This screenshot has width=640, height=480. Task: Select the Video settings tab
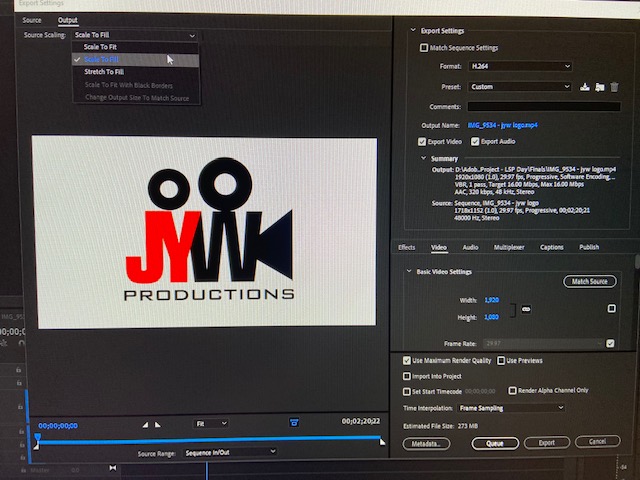point(439,247)
